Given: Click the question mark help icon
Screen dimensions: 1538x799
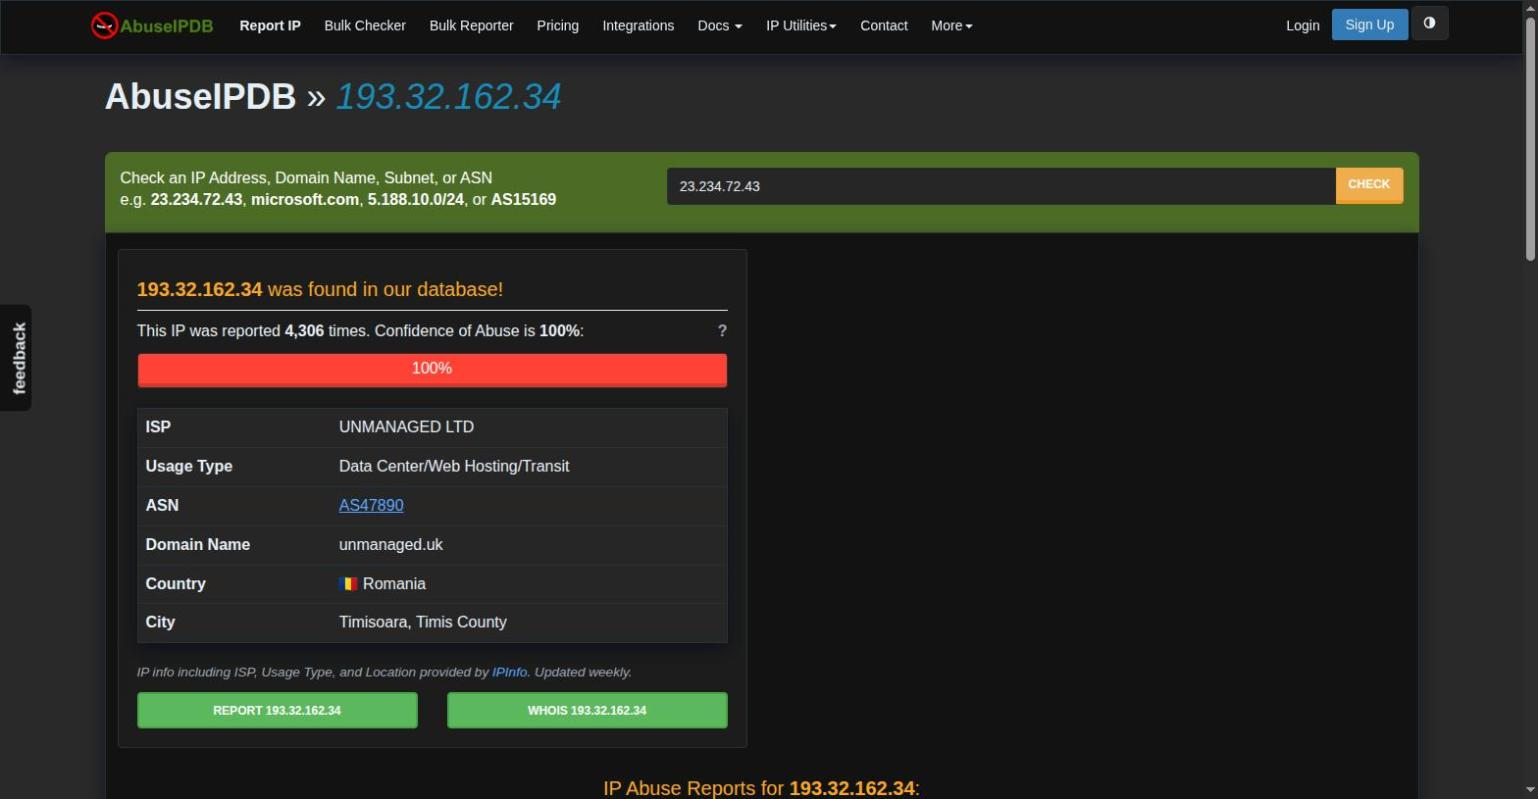Looking at the screenshot, I should click(x=722, y=331).
